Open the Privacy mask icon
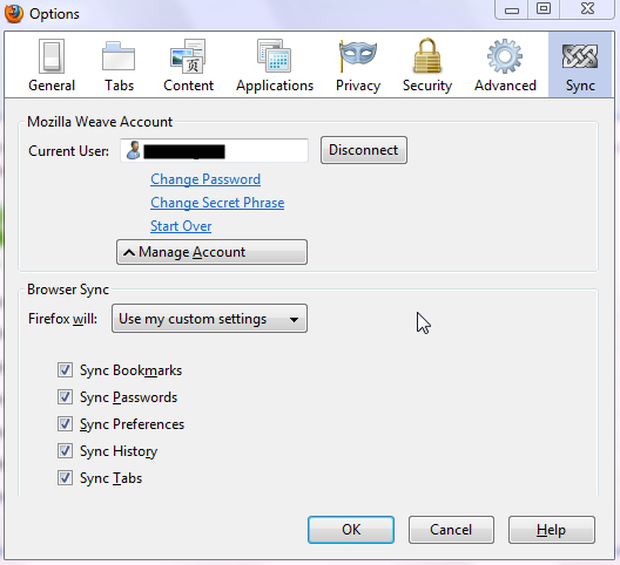The height and width of the screenshot is (565, 620). (357, 57)
